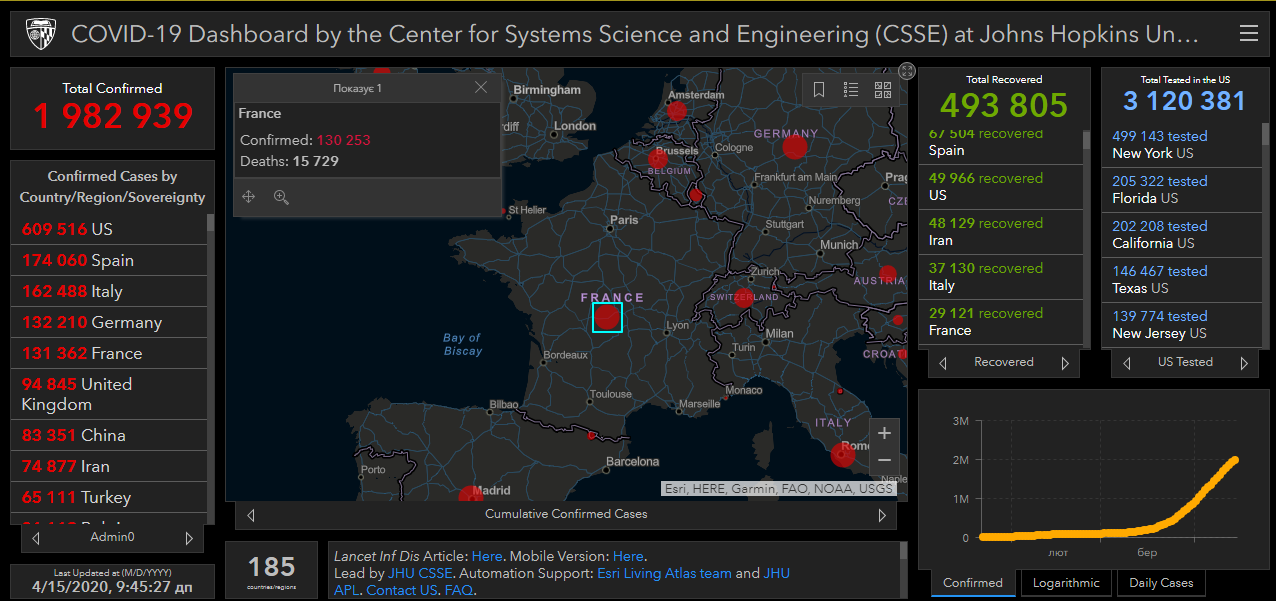The width and height of the screenshot is (1276, 601).
Task: Expand the map to full screen
Action: [906, 70]
